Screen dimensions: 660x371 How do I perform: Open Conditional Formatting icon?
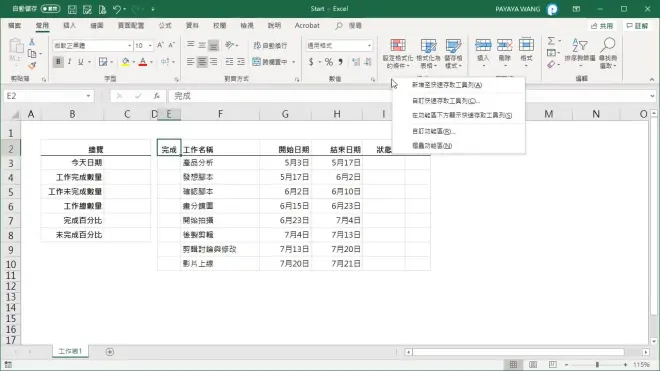pos(398,45)
